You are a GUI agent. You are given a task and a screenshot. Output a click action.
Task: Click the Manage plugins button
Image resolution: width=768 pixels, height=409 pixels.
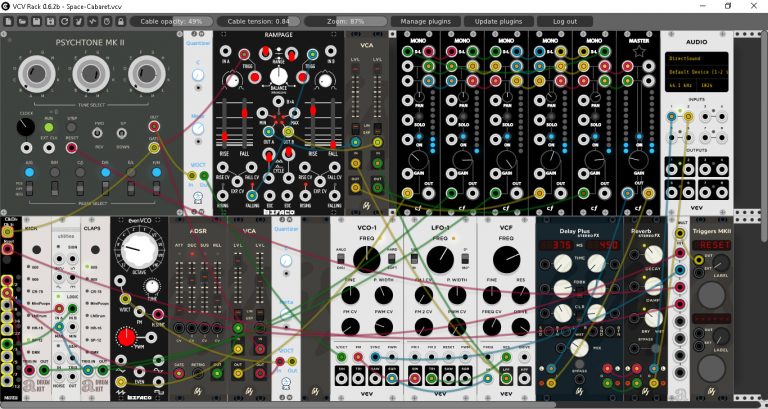pos(426,22)
